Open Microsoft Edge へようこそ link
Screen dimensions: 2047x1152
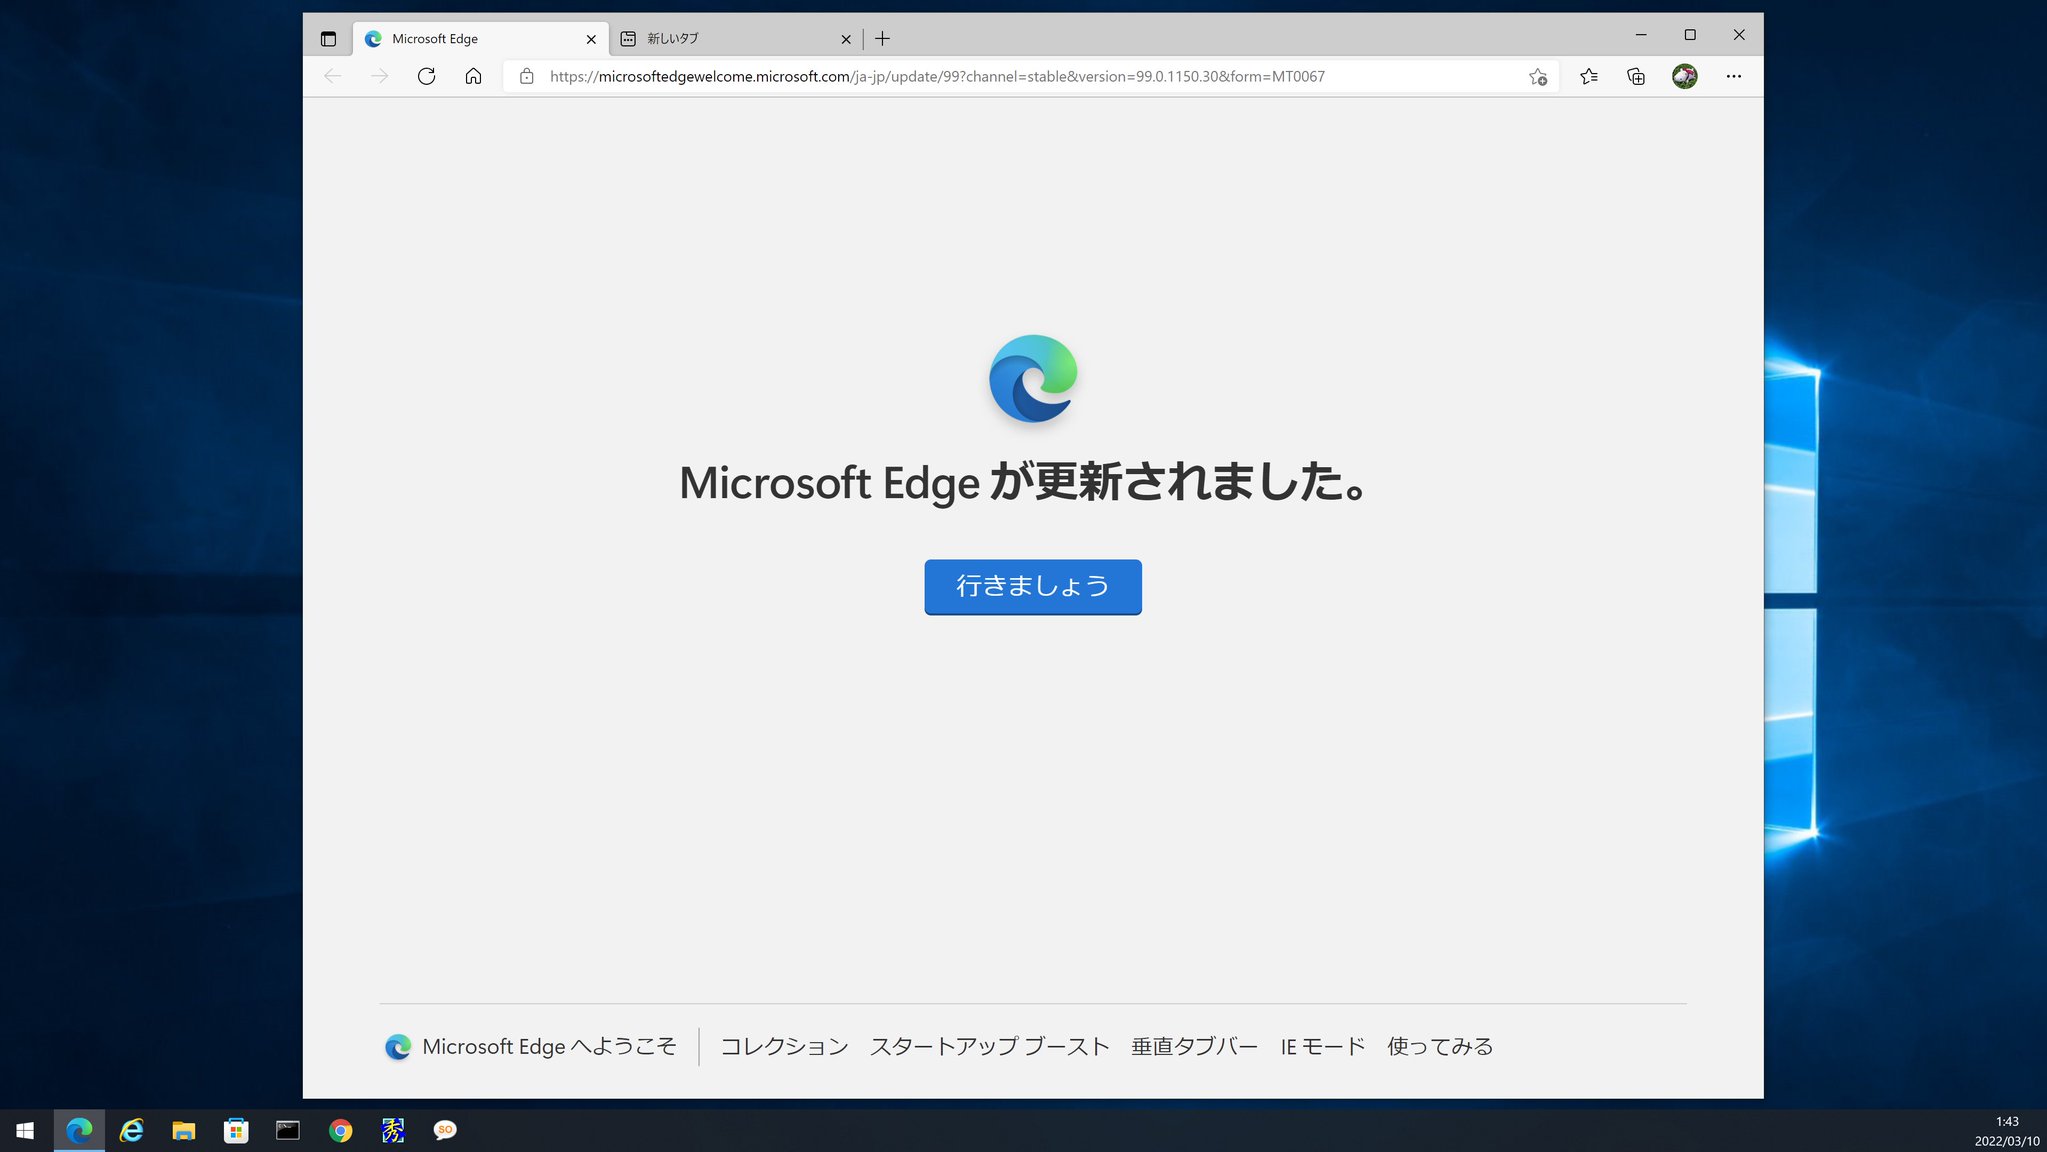pos(531,1046)
